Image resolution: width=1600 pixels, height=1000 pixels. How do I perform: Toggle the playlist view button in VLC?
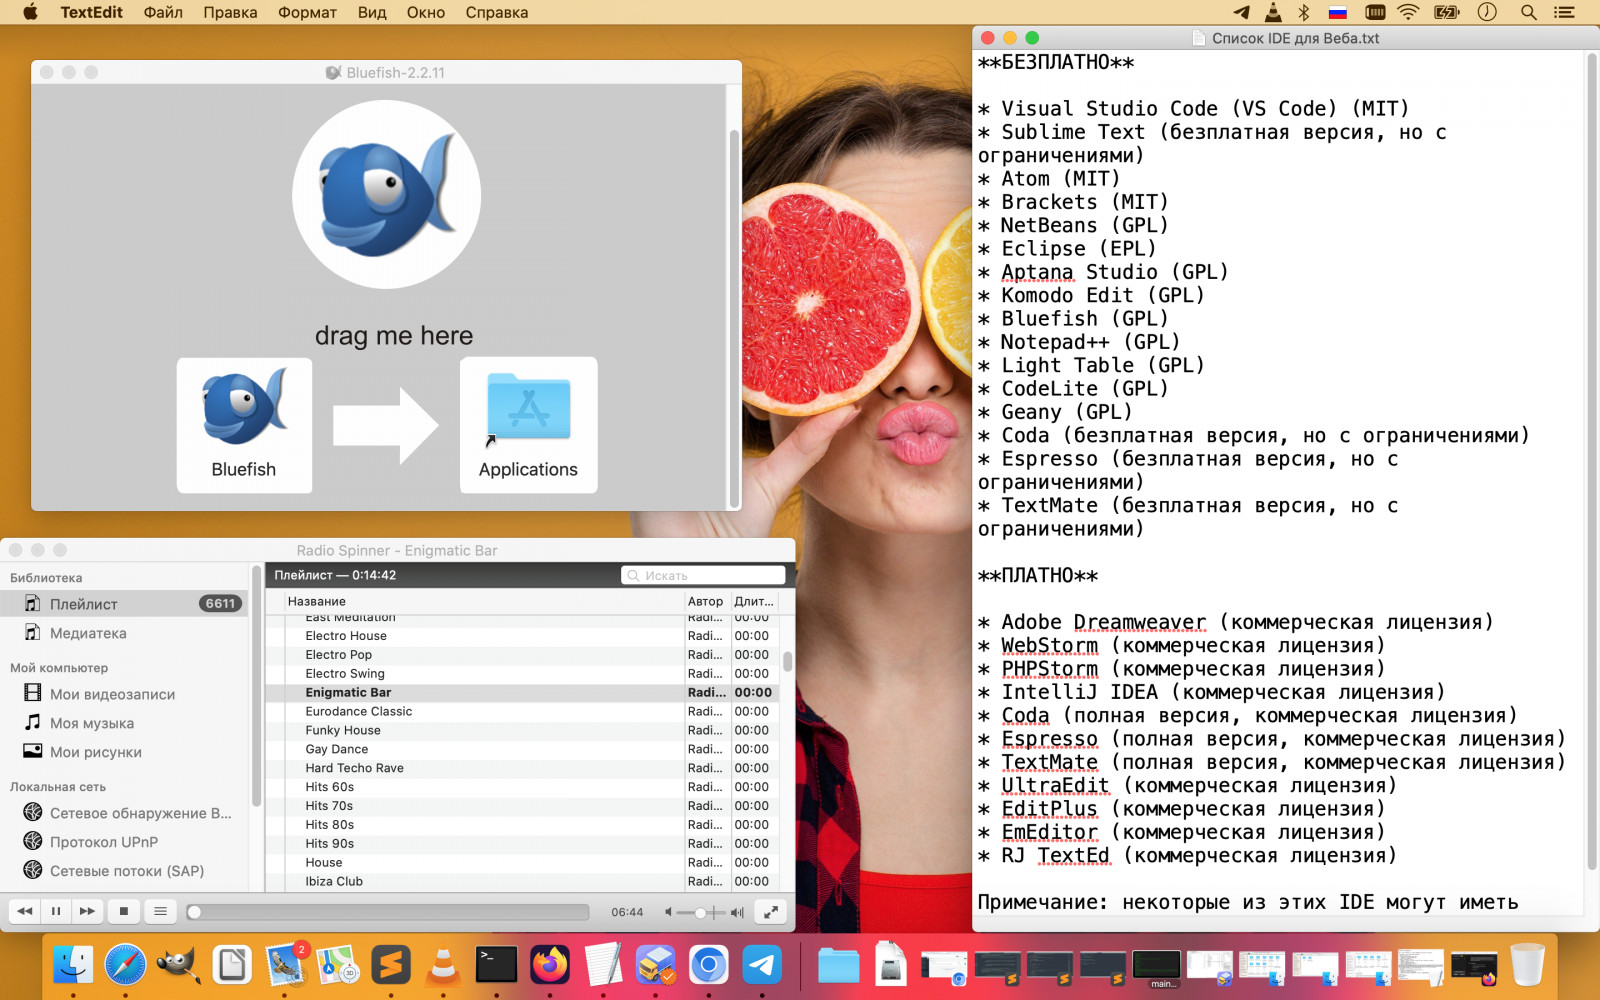(x=160, y=911)
